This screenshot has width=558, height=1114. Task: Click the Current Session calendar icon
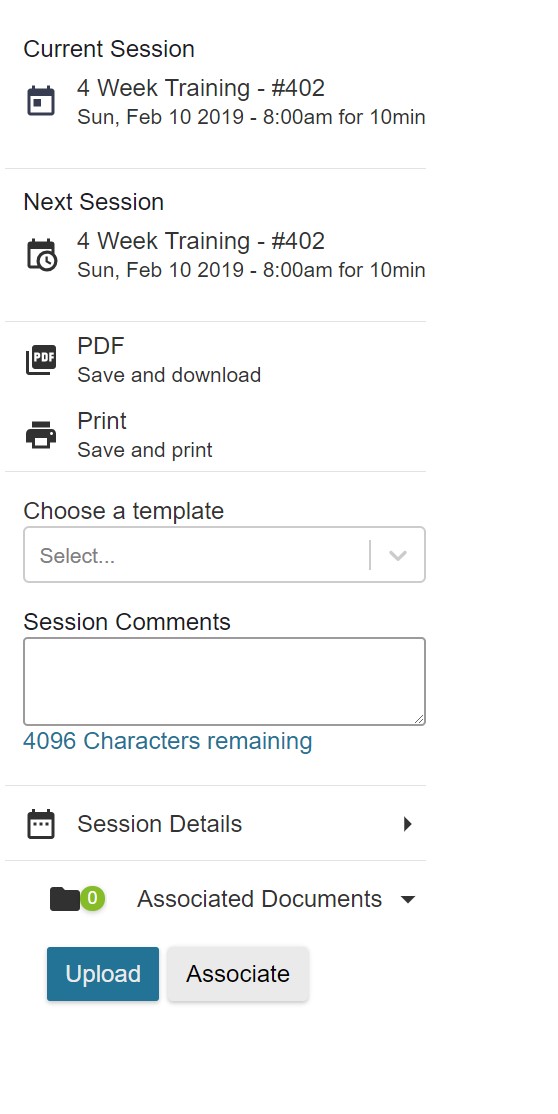point(41,101)
